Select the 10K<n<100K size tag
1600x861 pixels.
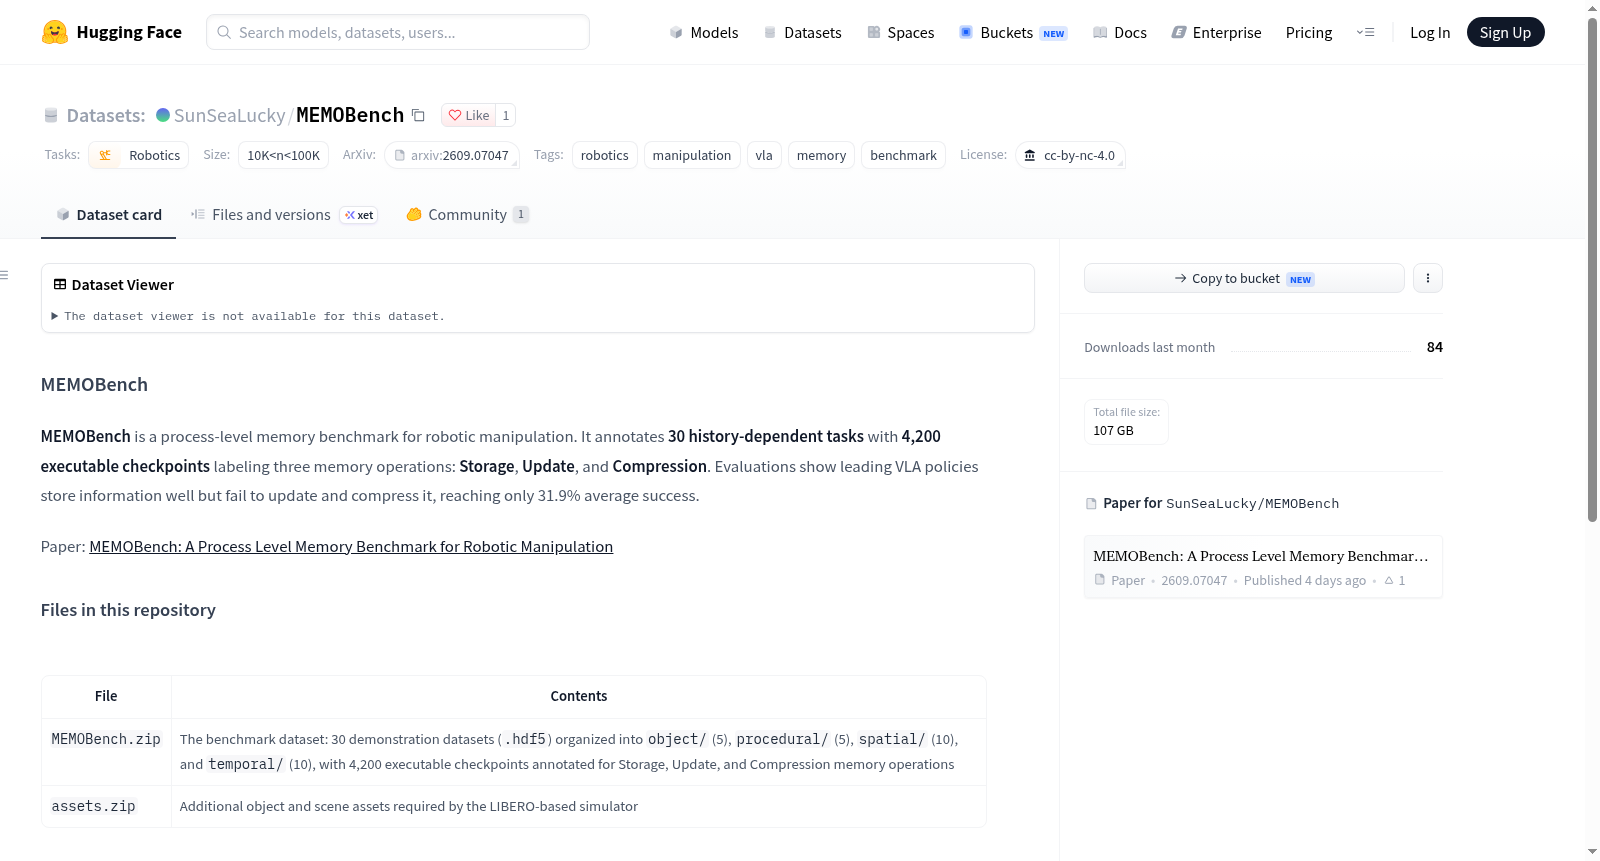284,155
